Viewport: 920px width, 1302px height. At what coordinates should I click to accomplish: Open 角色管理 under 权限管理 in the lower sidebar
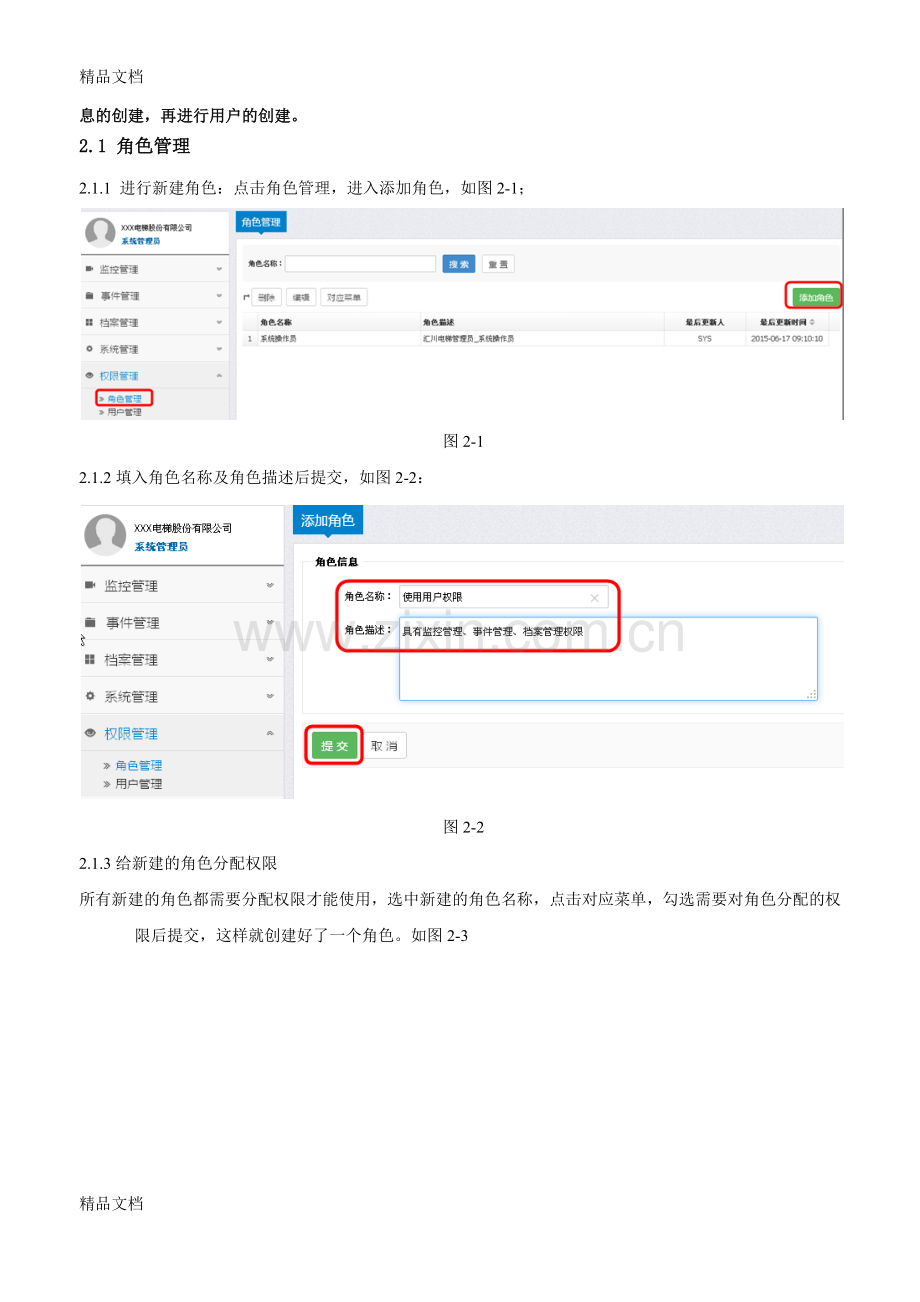click(139, 765)
